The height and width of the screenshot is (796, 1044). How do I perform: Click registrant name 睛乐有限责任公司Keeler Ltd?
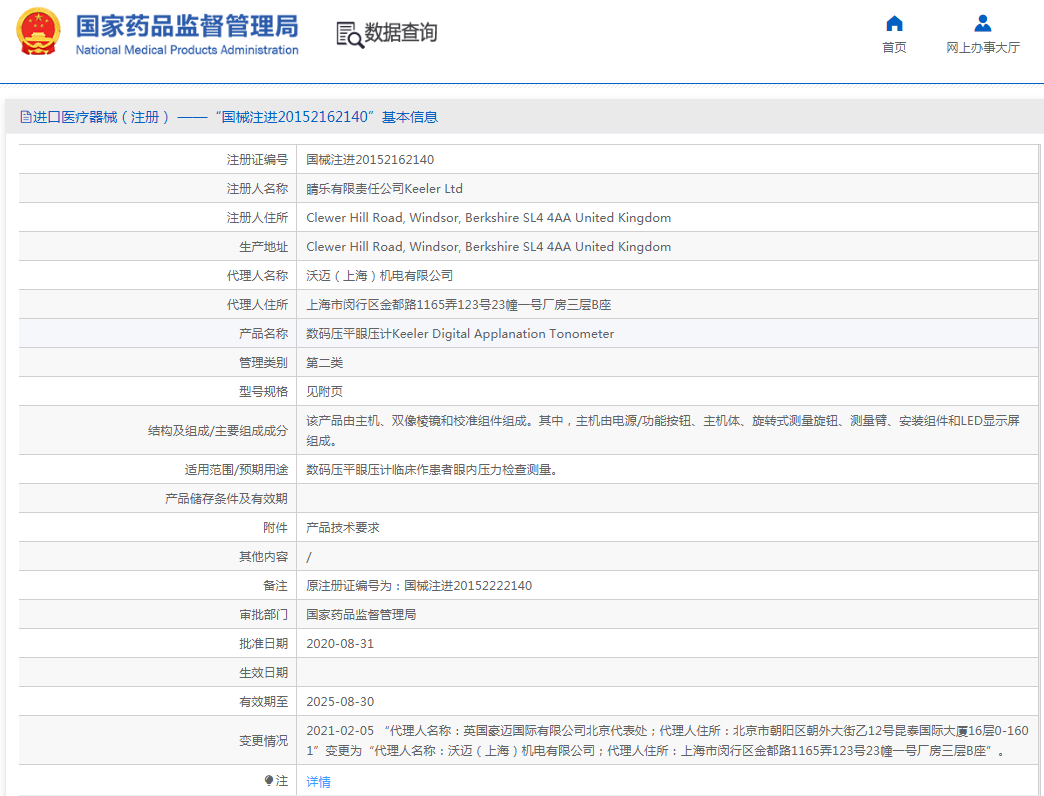pos(384,188)
